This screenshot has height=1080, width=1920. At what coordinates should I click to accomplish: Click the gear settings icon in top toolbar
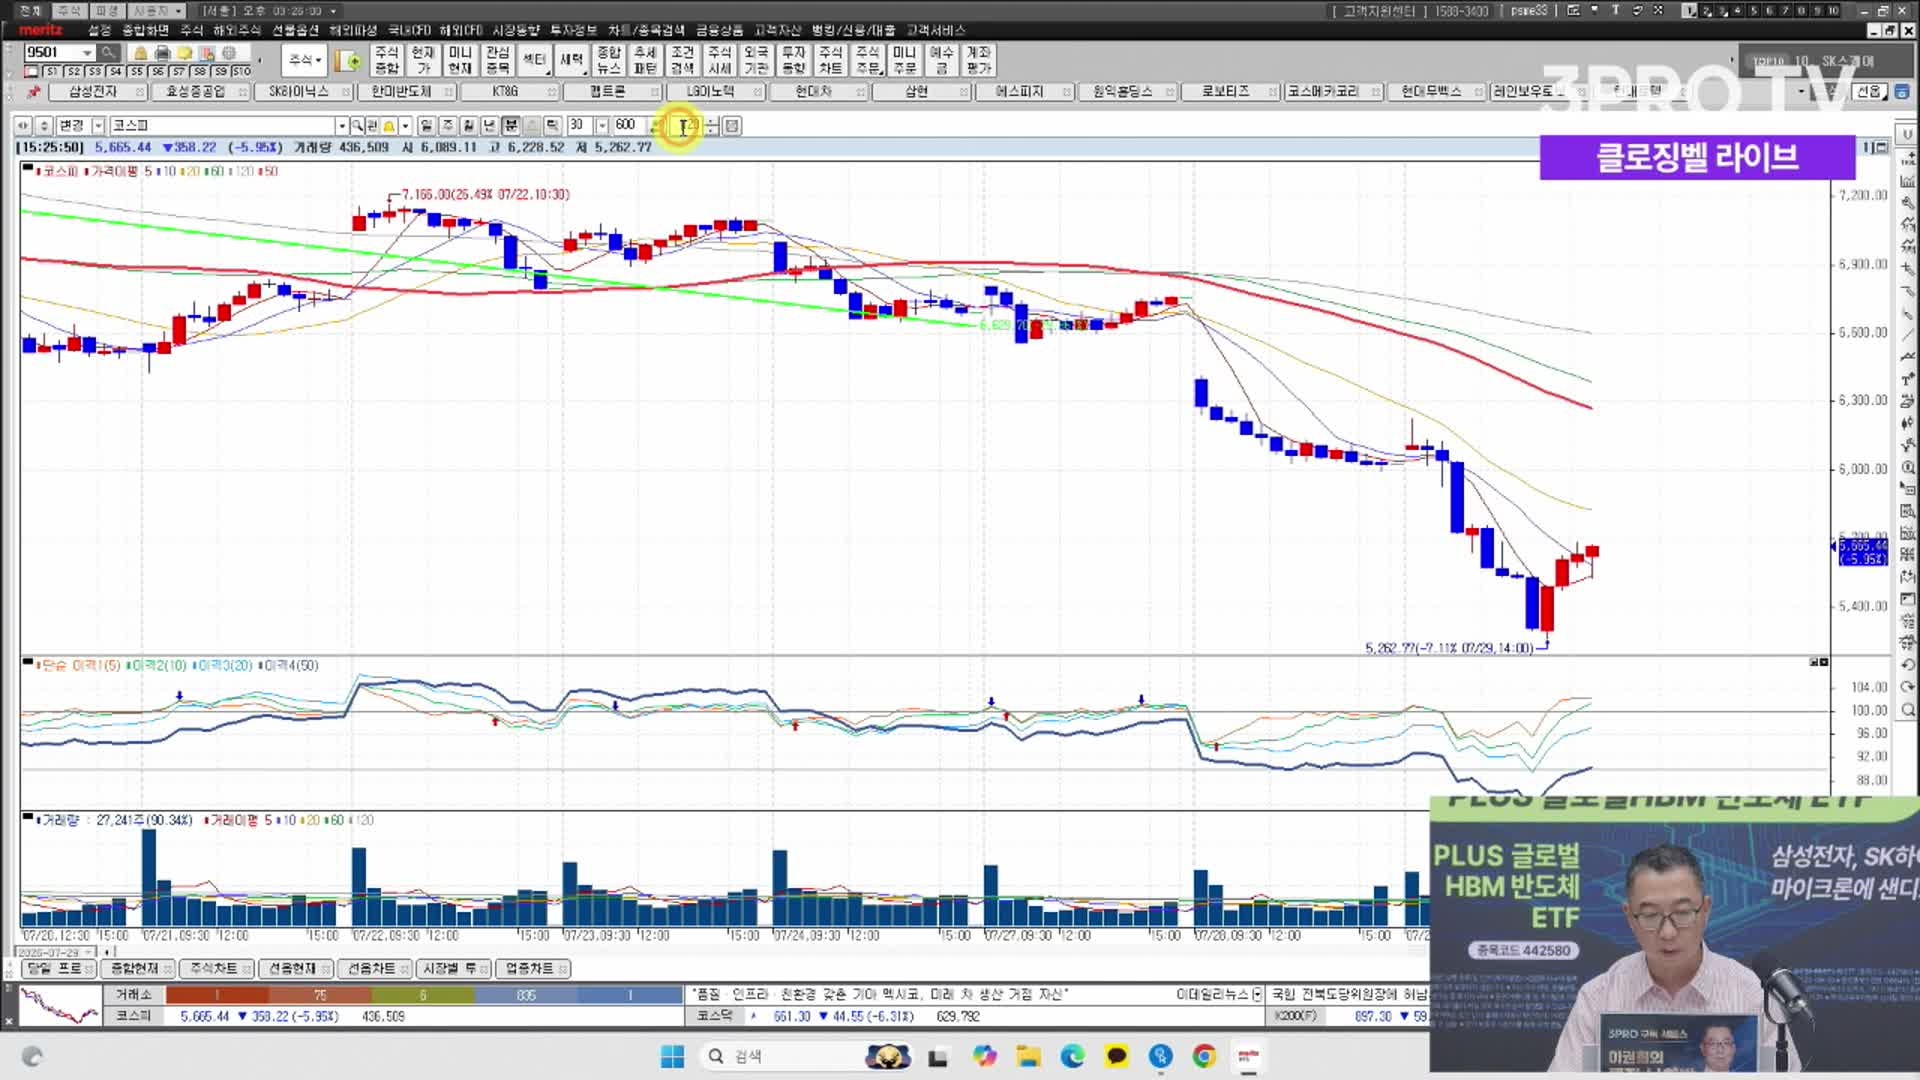pyautogui.click(x=229, y=53)
